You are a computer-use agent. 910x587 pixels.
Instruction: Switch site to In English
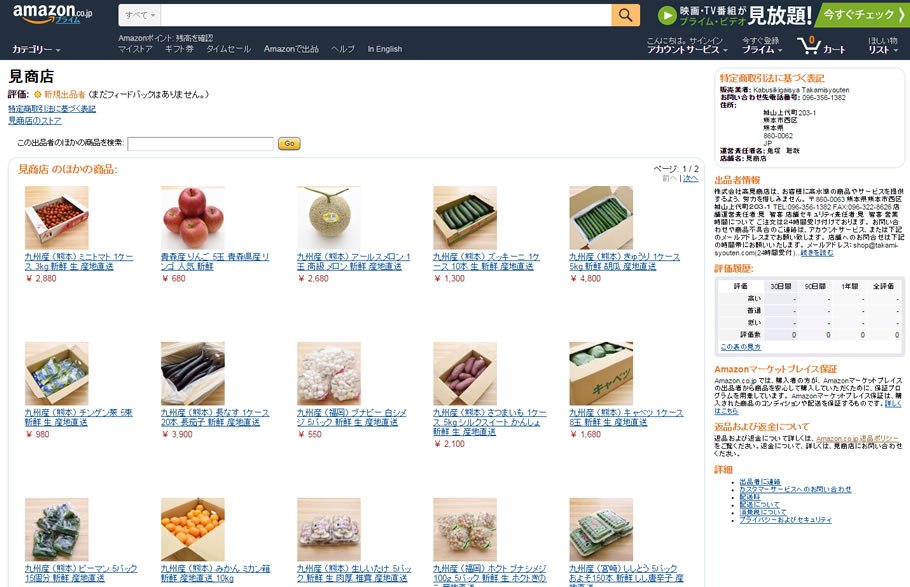click(384, 49)
